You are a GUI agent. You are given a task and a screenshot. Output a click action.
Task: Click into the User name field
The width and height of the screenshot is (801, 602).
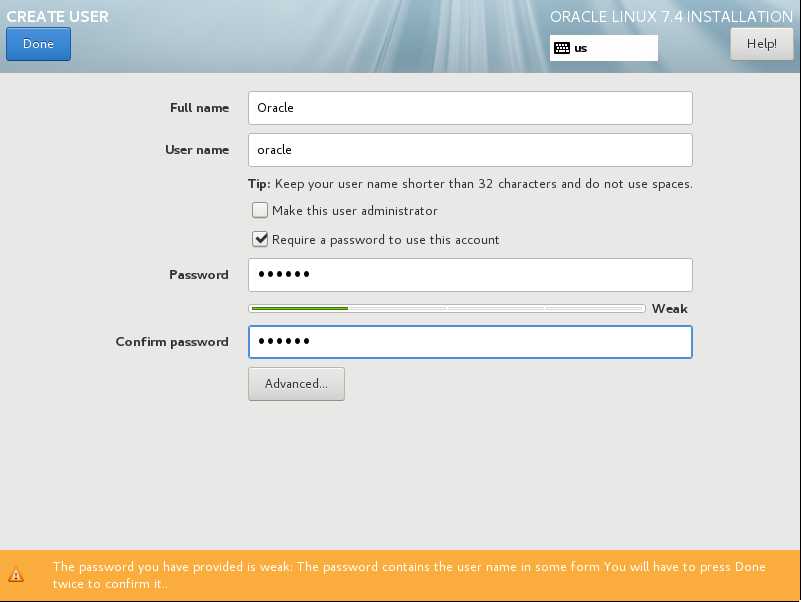pyautogui.click(x=470, y=150)
